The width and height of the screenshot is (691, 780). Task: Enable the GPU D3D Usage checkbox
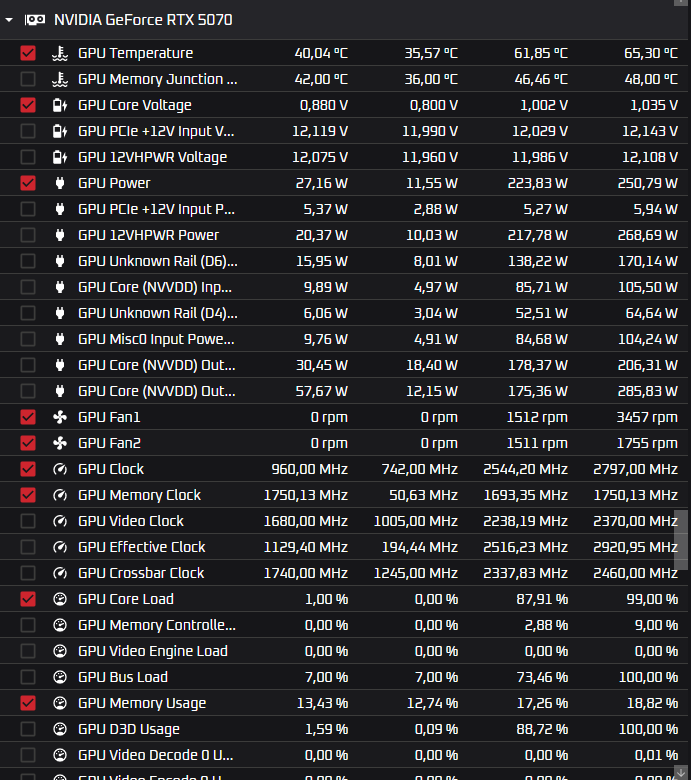point(28,729)
